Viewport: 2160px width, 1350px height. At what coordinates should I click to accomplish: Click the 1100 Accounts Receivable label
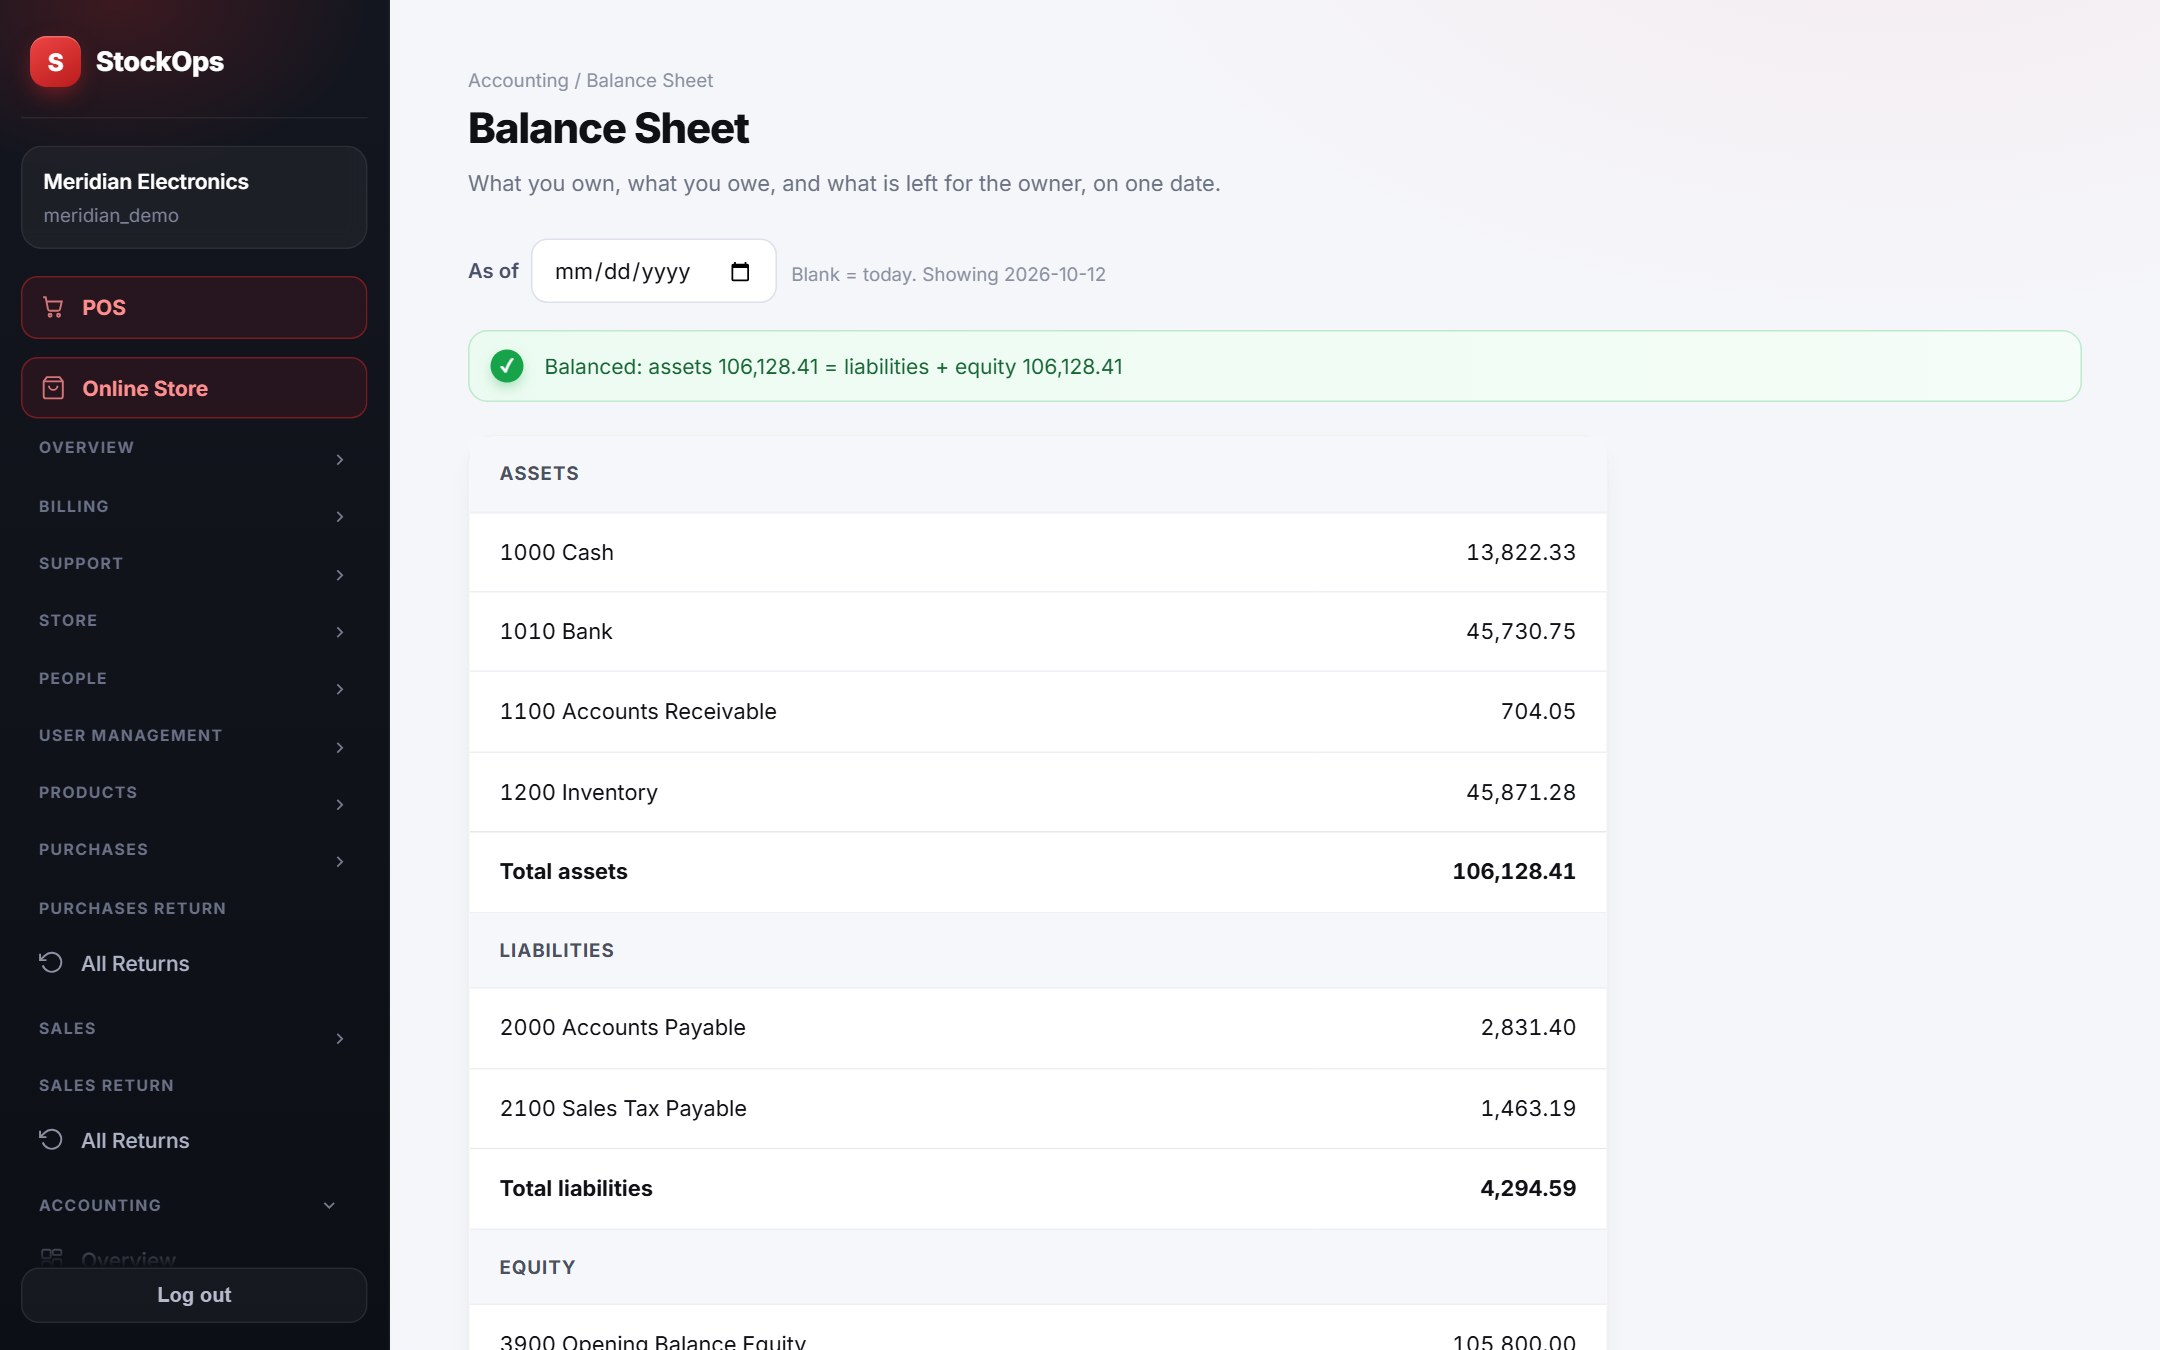[638, 711]
